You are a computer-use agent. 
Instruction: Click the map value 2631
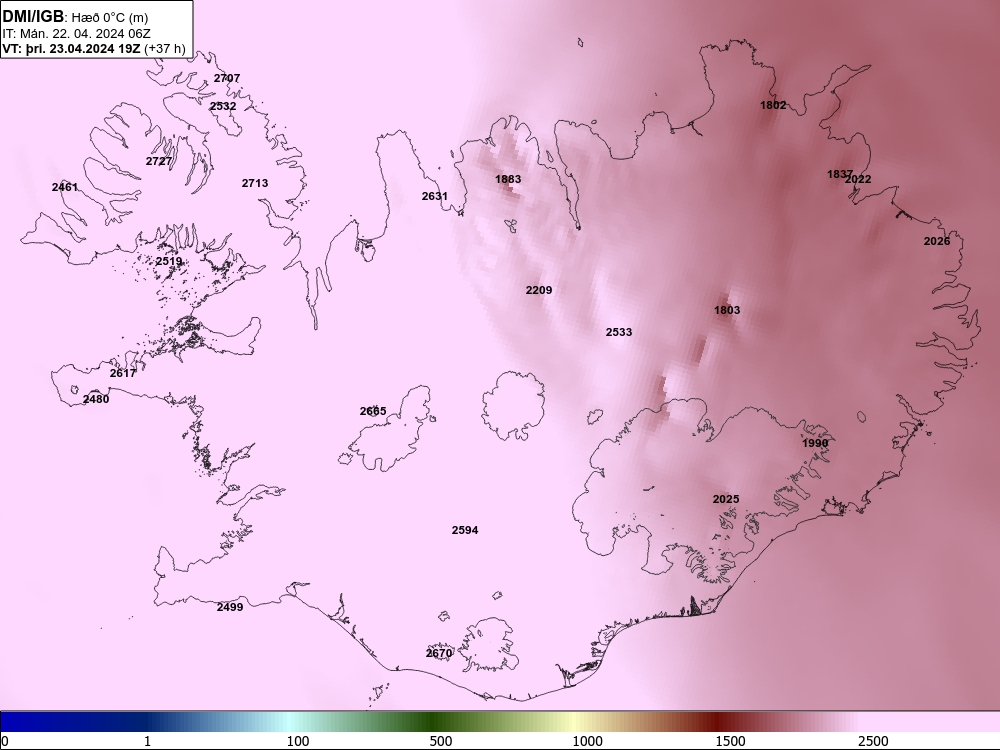click(x=435, y=196)
